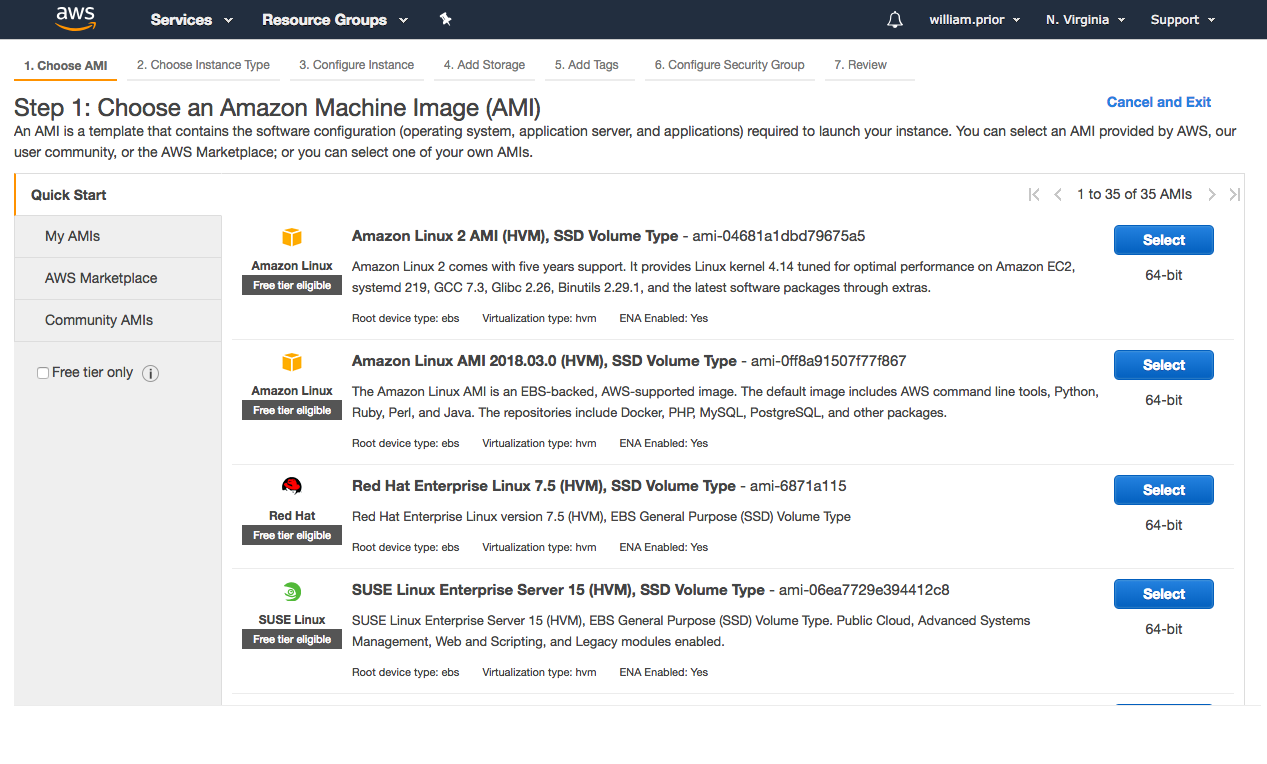Screen dimensions: 1267x764
Task: Switch to 6. Configure Security Group tab
Action: coord(730,65)
